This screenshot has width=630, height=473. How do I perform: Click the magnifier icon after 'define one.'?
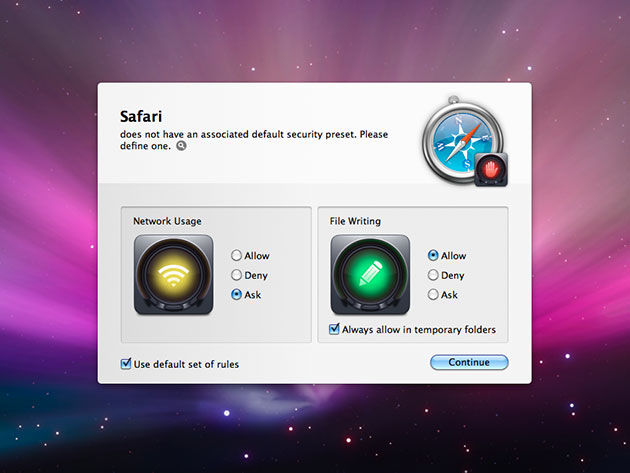[182, 146]
